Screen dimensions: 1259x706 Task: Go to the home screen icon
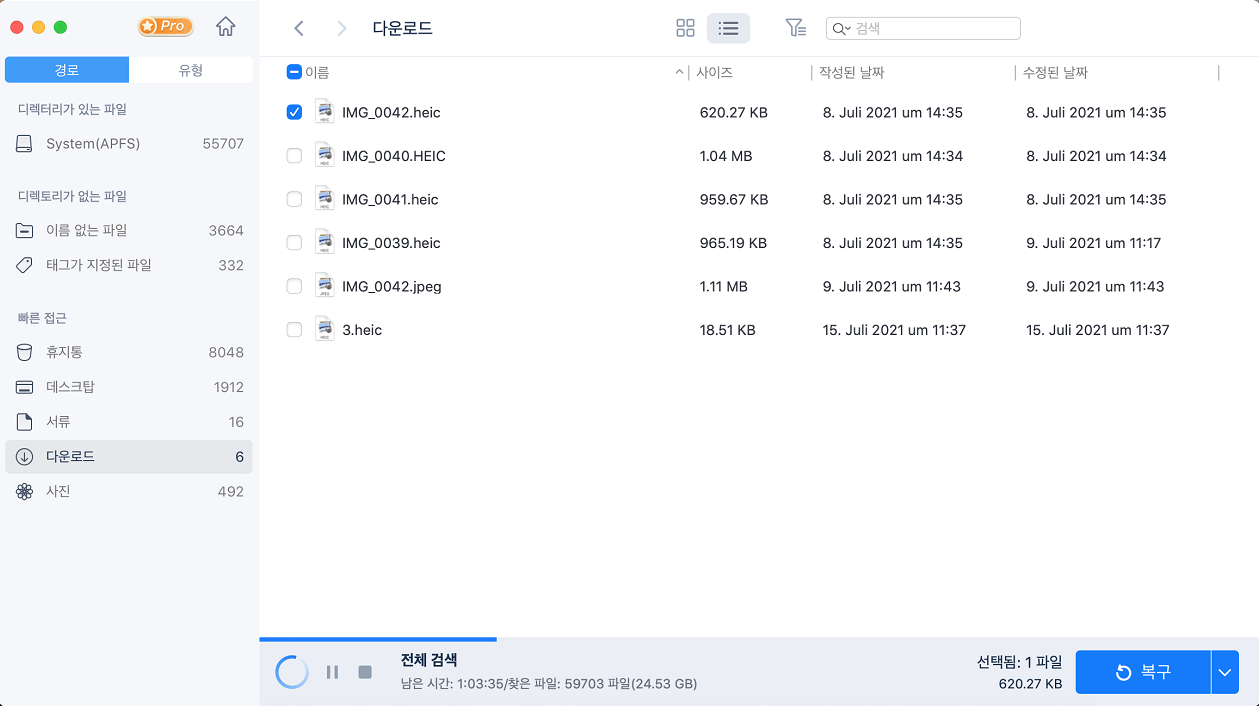coord(225,27)
